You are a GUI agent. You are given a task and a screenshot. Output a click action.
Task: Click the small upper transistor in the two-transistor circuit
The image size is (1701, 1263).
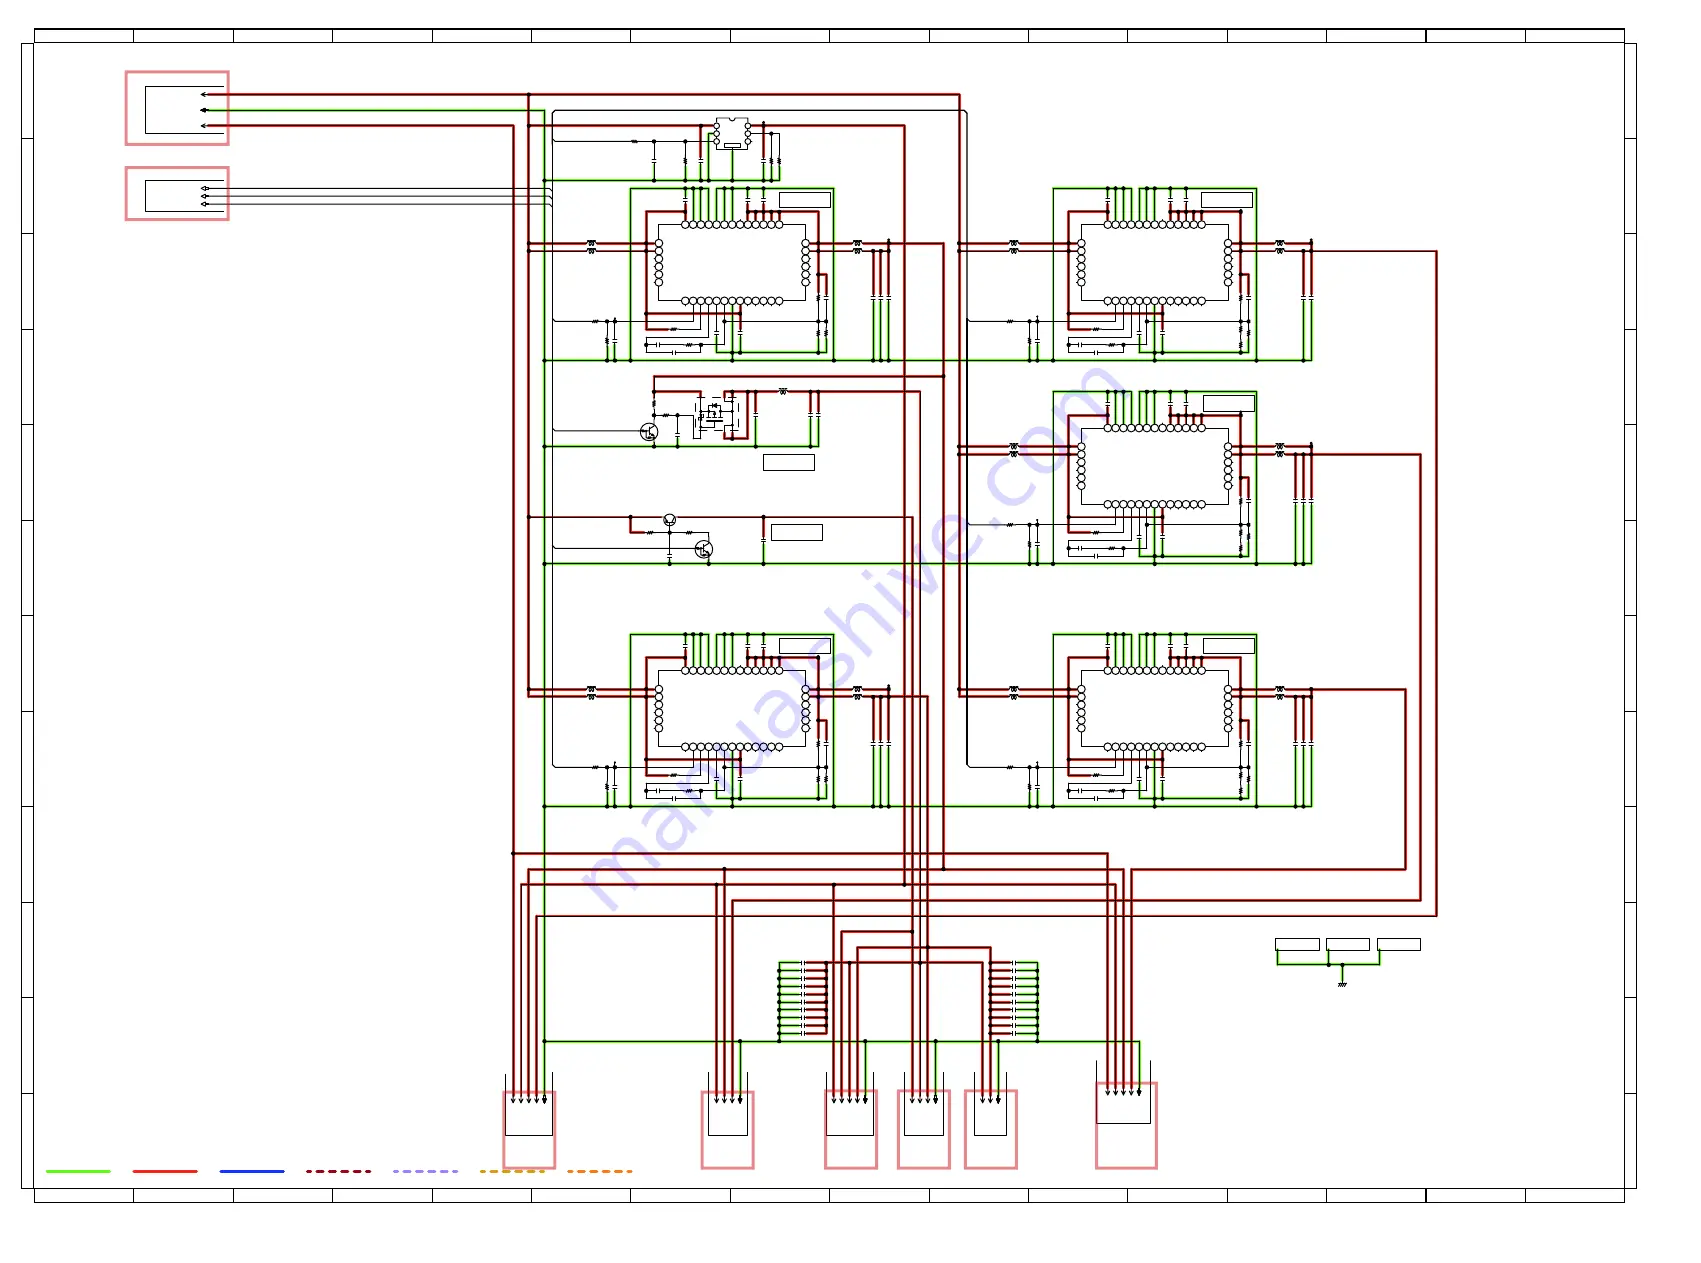670,520
